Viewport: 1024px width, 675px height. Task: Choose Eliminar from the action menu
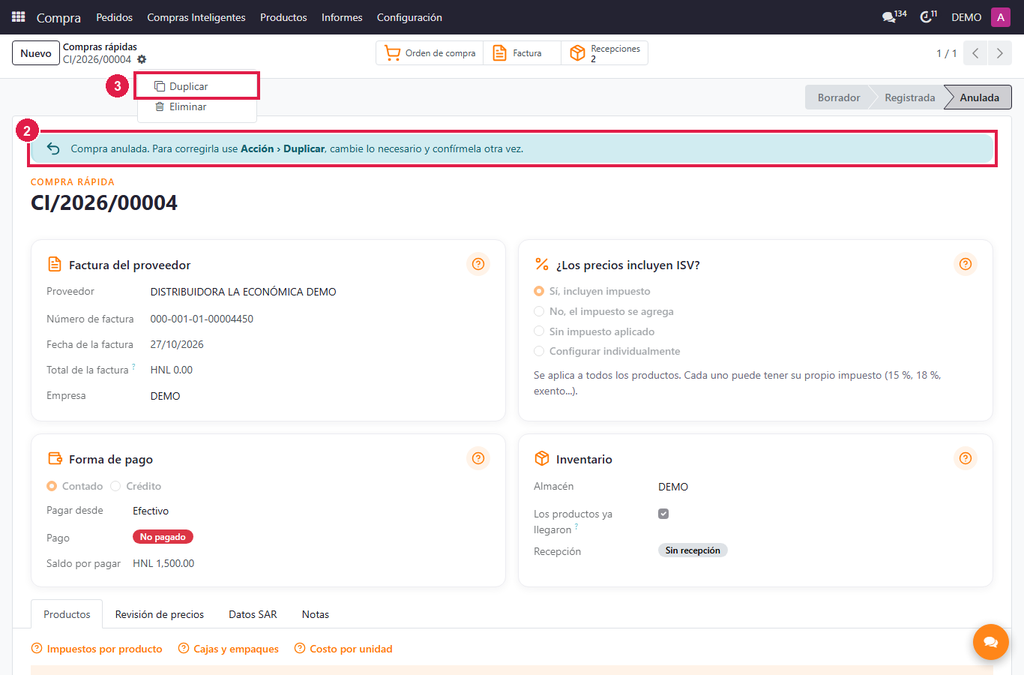pyautogui.click(x=197, y=106)
